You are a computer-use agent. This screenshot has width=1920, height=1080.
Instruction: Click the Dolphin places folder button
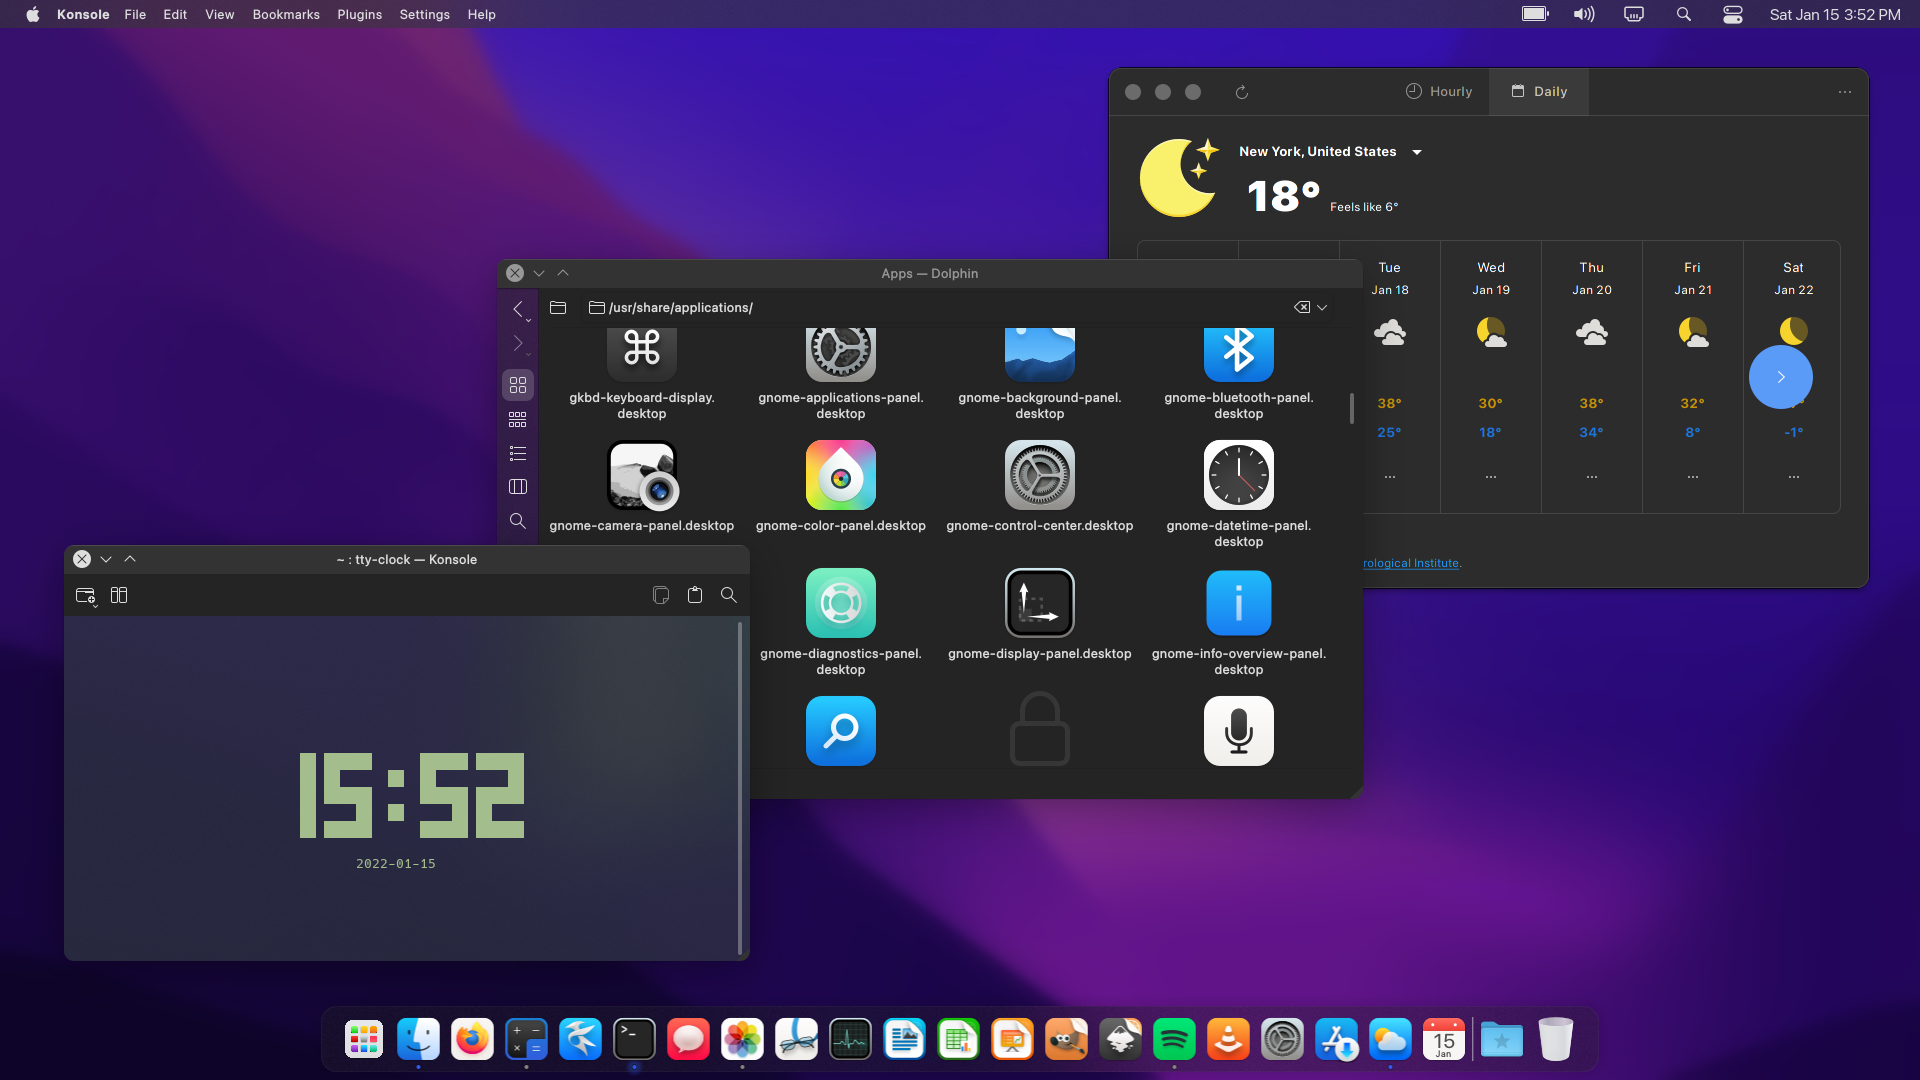click(558, 308)
